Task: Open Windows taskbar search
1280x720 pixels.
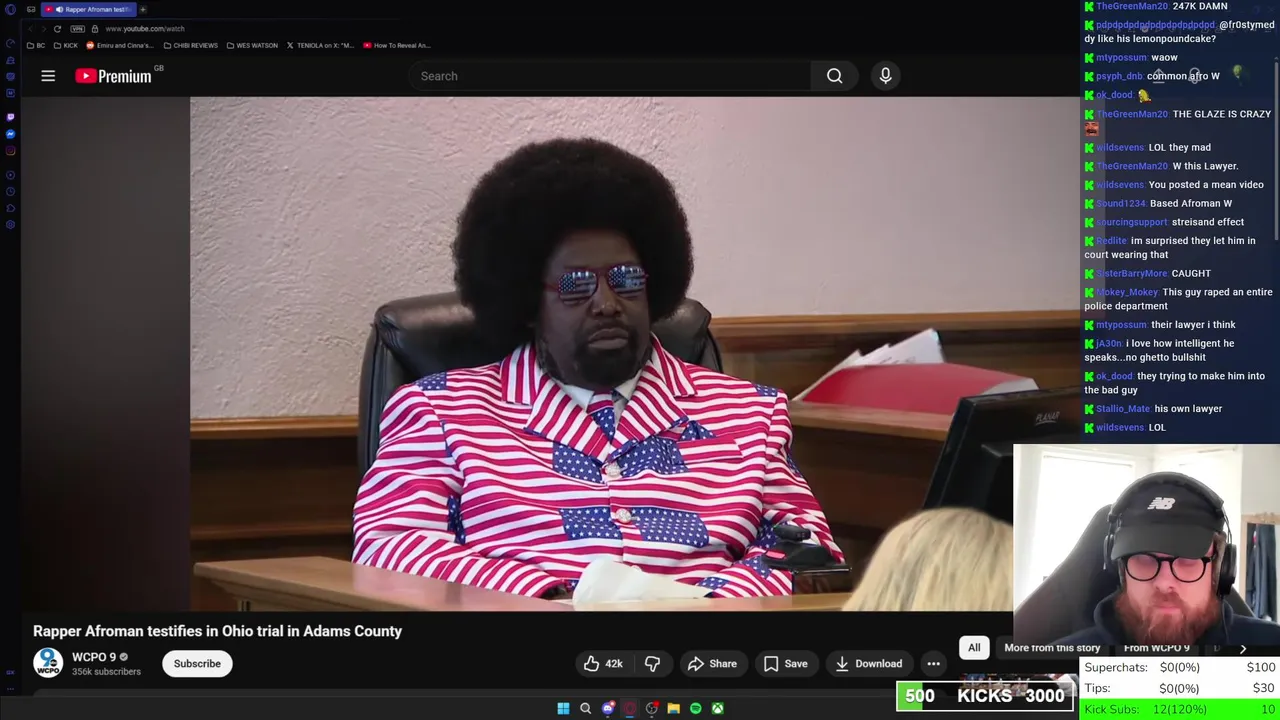Action: click(585, 708)
